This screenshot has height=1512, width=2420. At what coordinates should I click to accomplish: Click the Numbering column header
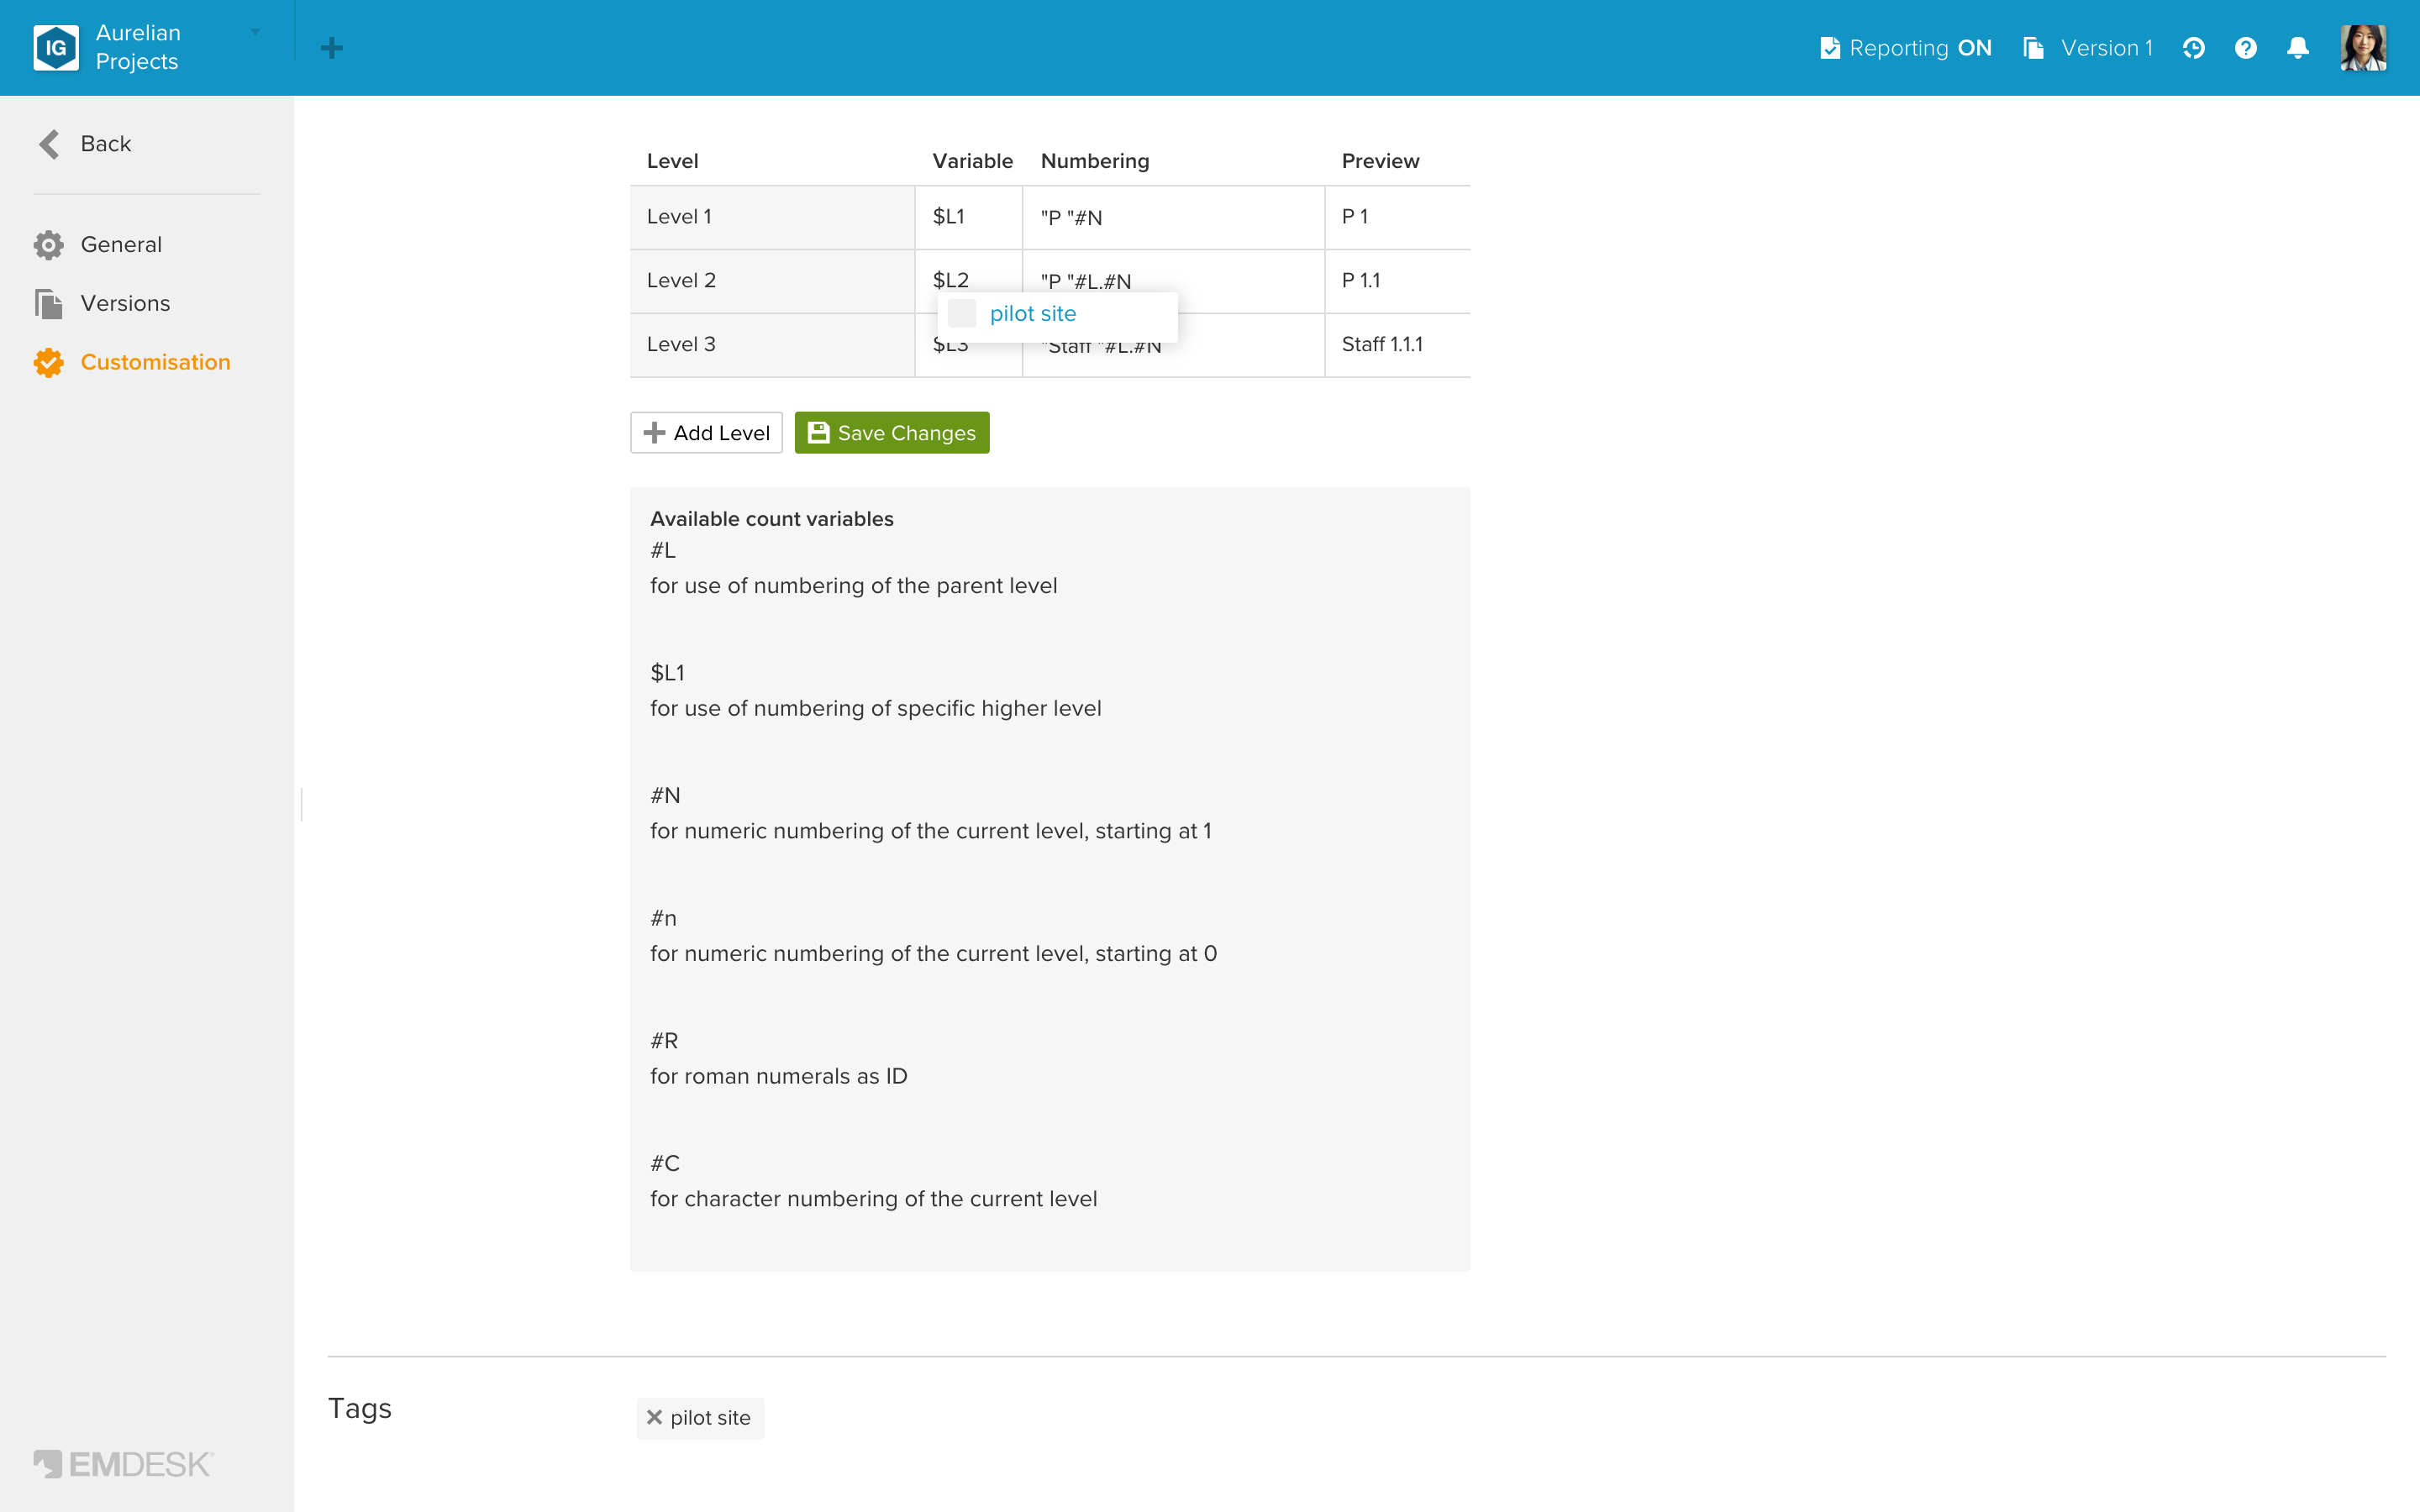[x=1095, y=161]
